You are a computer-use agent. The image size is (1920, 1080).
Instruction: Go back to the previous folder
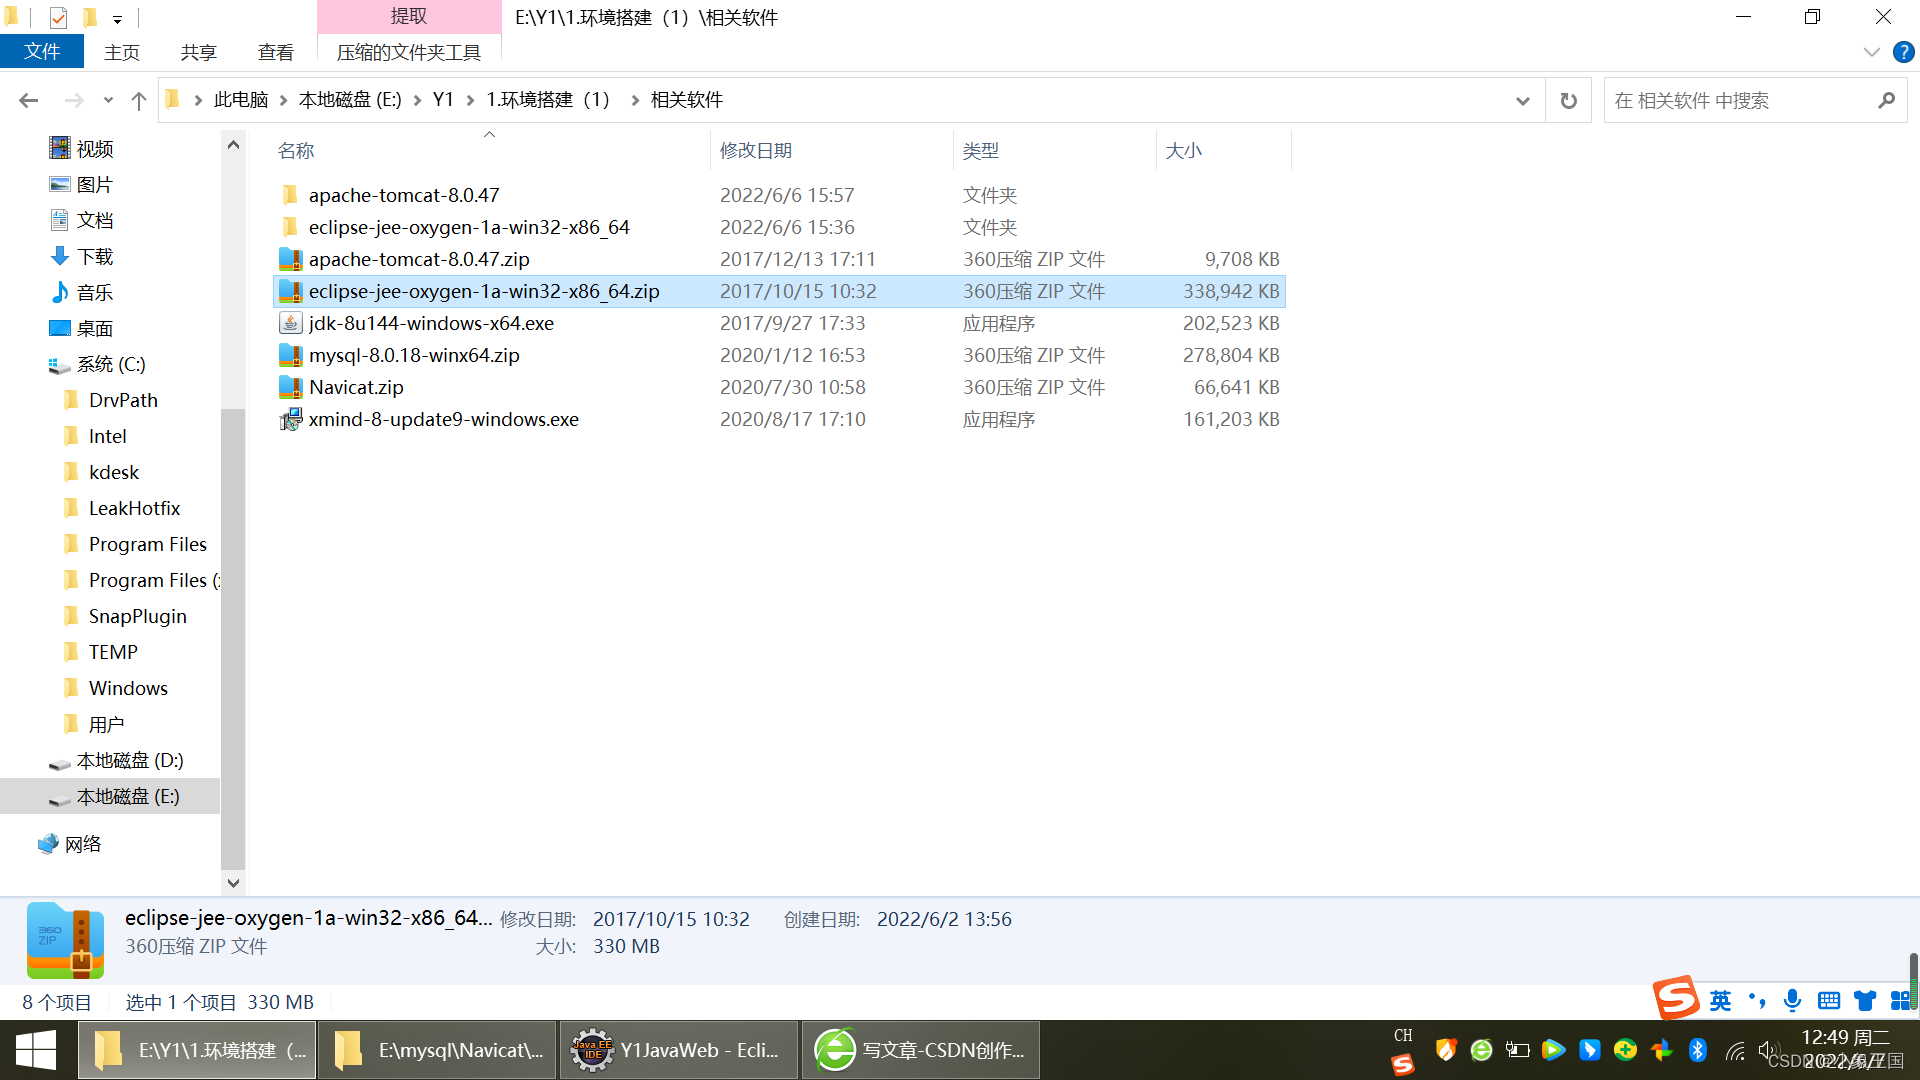tap(28, 100)
